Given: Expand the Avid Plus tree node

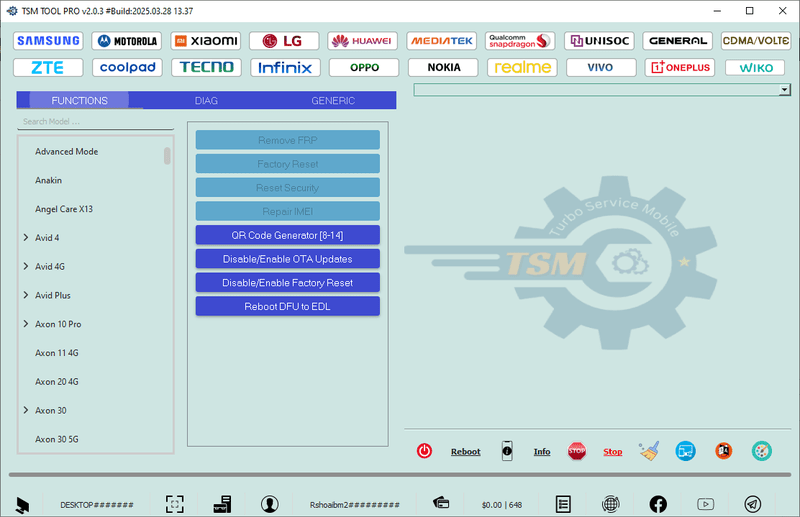Looking at the screenshot, I should pos(26,295).
